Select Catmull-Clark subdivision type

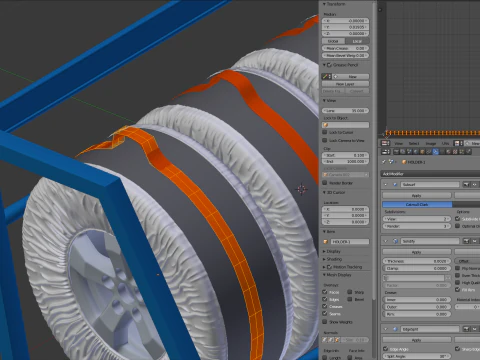[417, 204]
